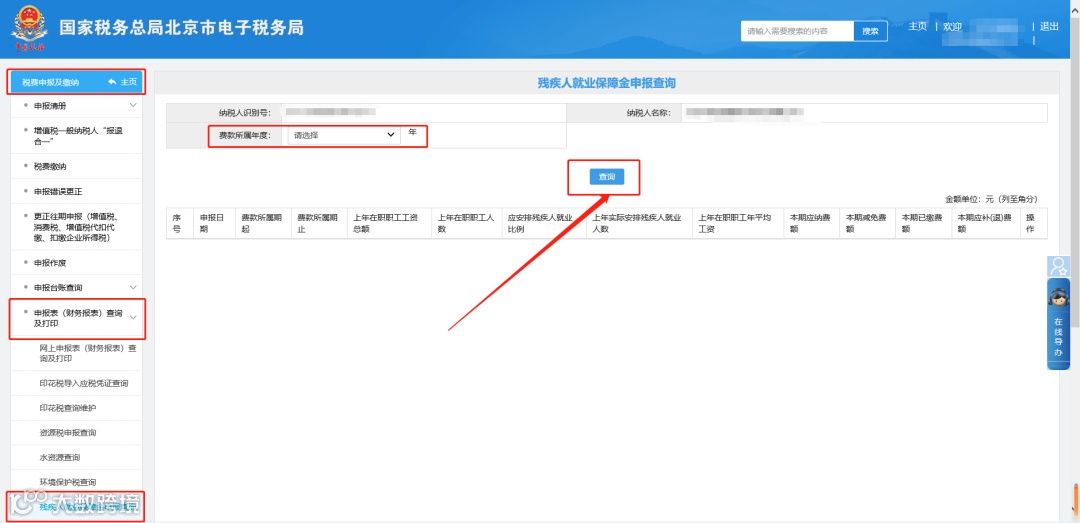Click the 主页 return-arrow in sidebar header
1080x523 pixels.
(123, 82)
